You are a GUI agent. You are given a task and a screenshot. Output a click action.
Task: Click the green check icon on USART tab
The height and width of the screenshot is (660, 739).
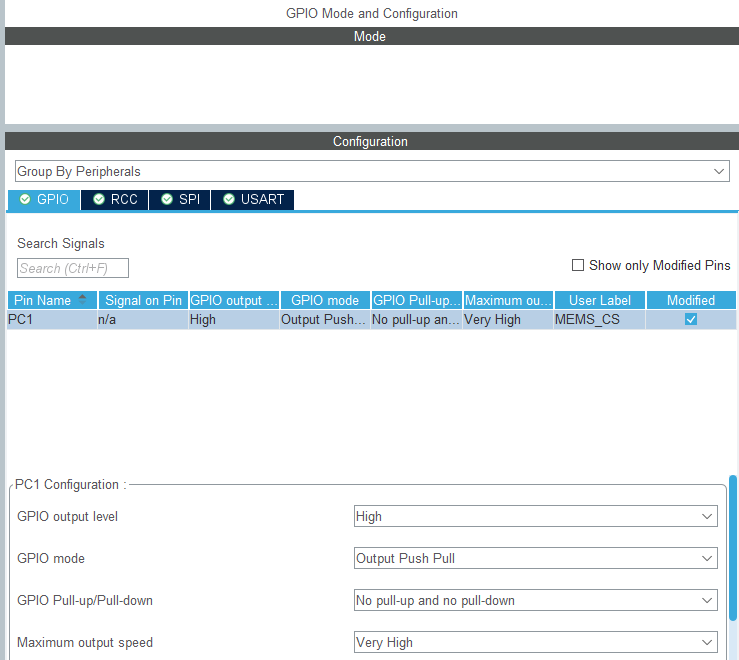pos(229,199)
